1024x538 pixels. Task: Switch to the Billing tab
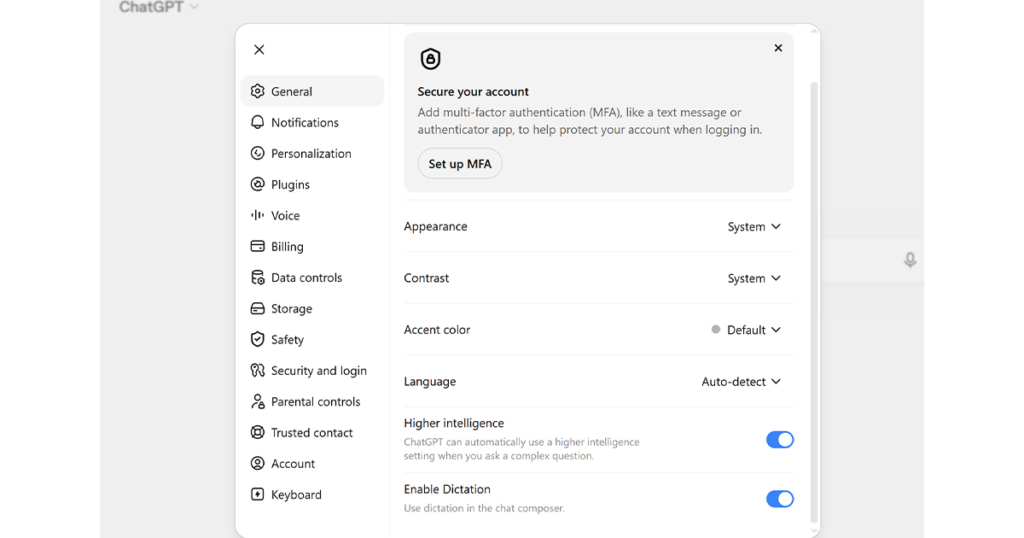[x=312, y=246]
